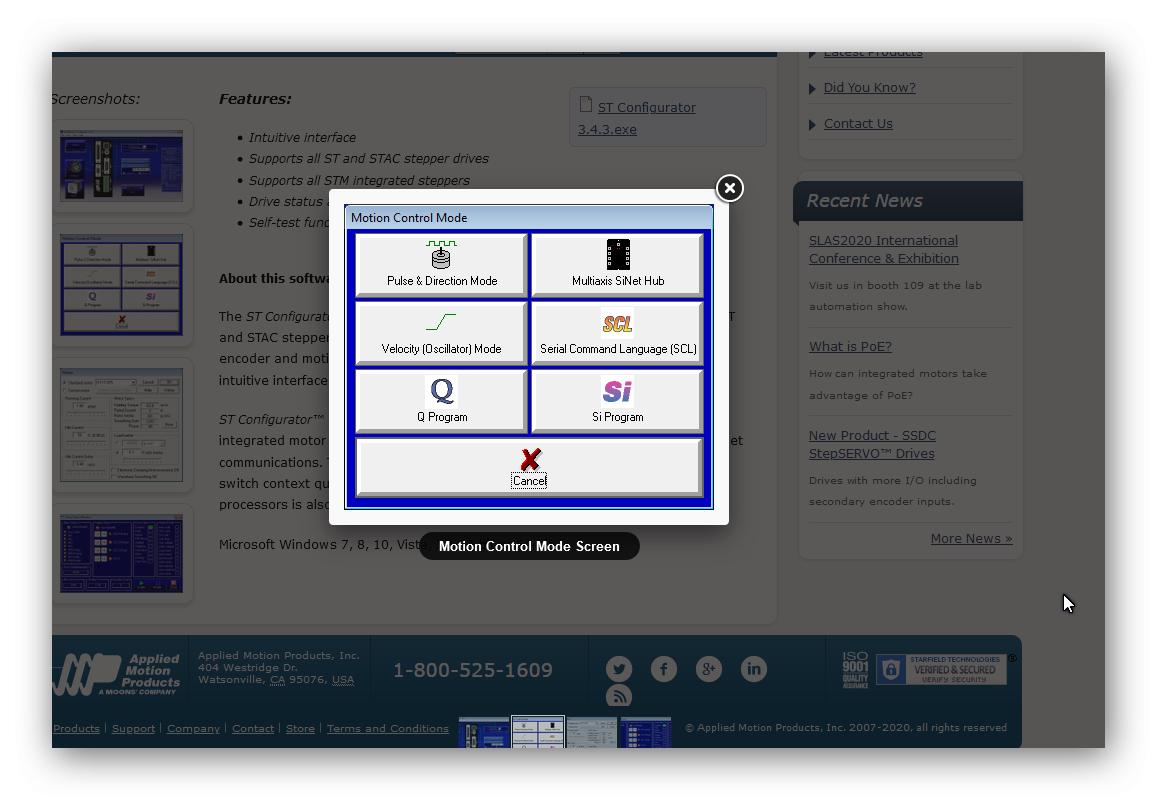
Task: Click the file icon beside ST Configurator download
Action: coord(586,105)
